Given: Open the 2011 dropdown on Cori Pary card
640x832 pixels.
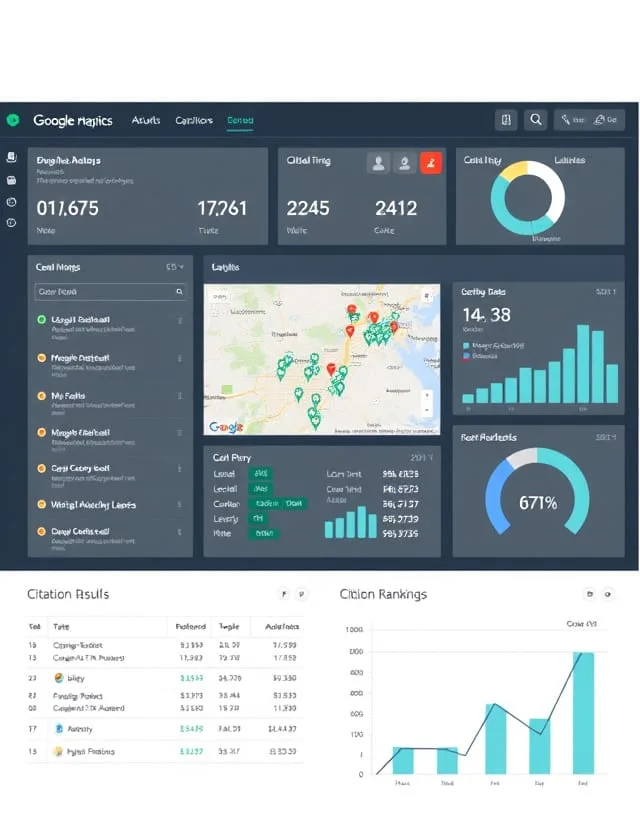Looking at the screenshot, I should 422,457.
